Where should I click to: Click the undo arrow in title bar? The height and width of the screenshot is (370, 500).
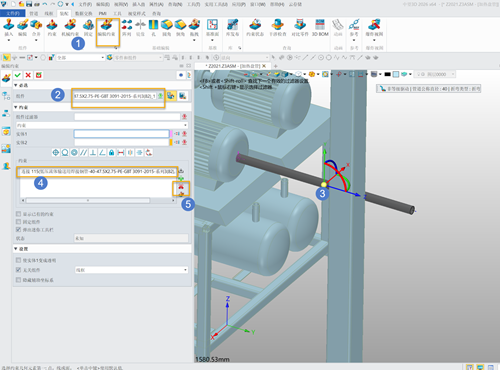(45, 4)
